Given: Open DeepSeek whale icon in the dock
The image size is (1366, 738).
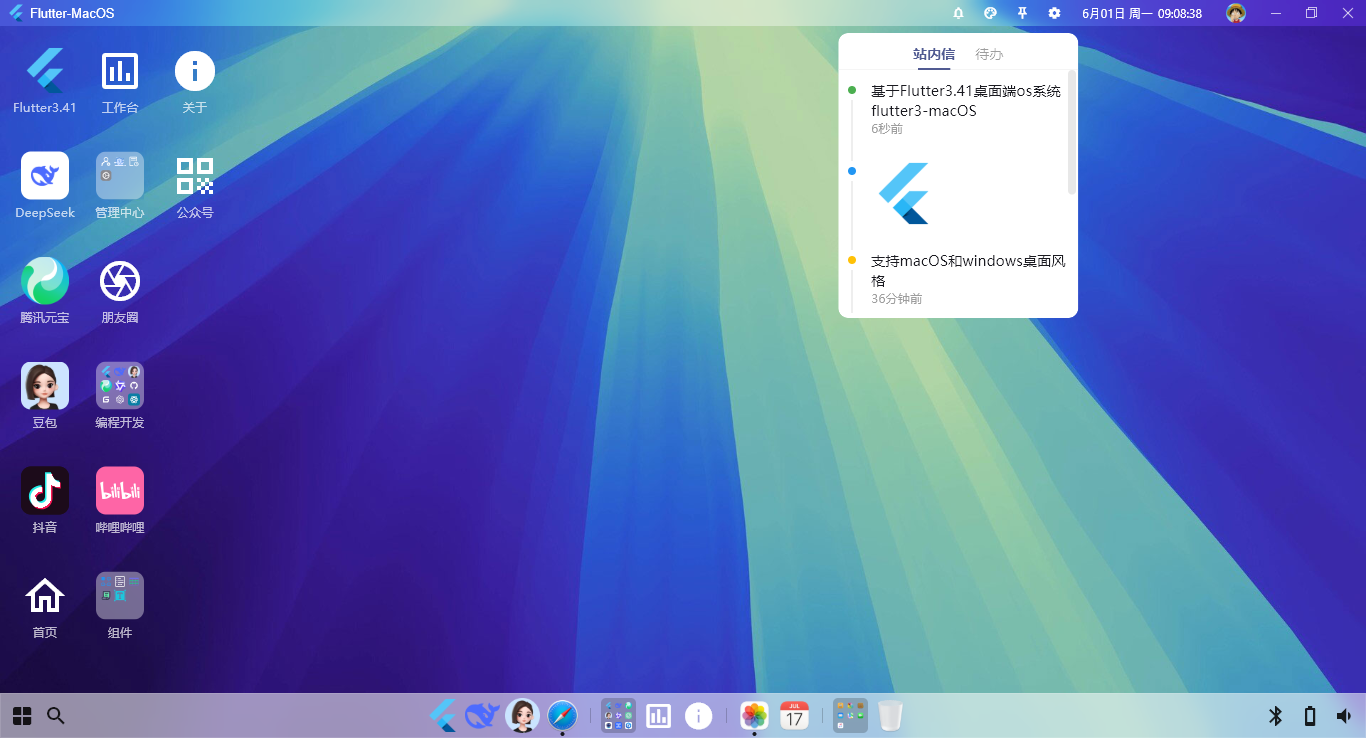Looking at the screenshot, I should (x=483, y=715).
